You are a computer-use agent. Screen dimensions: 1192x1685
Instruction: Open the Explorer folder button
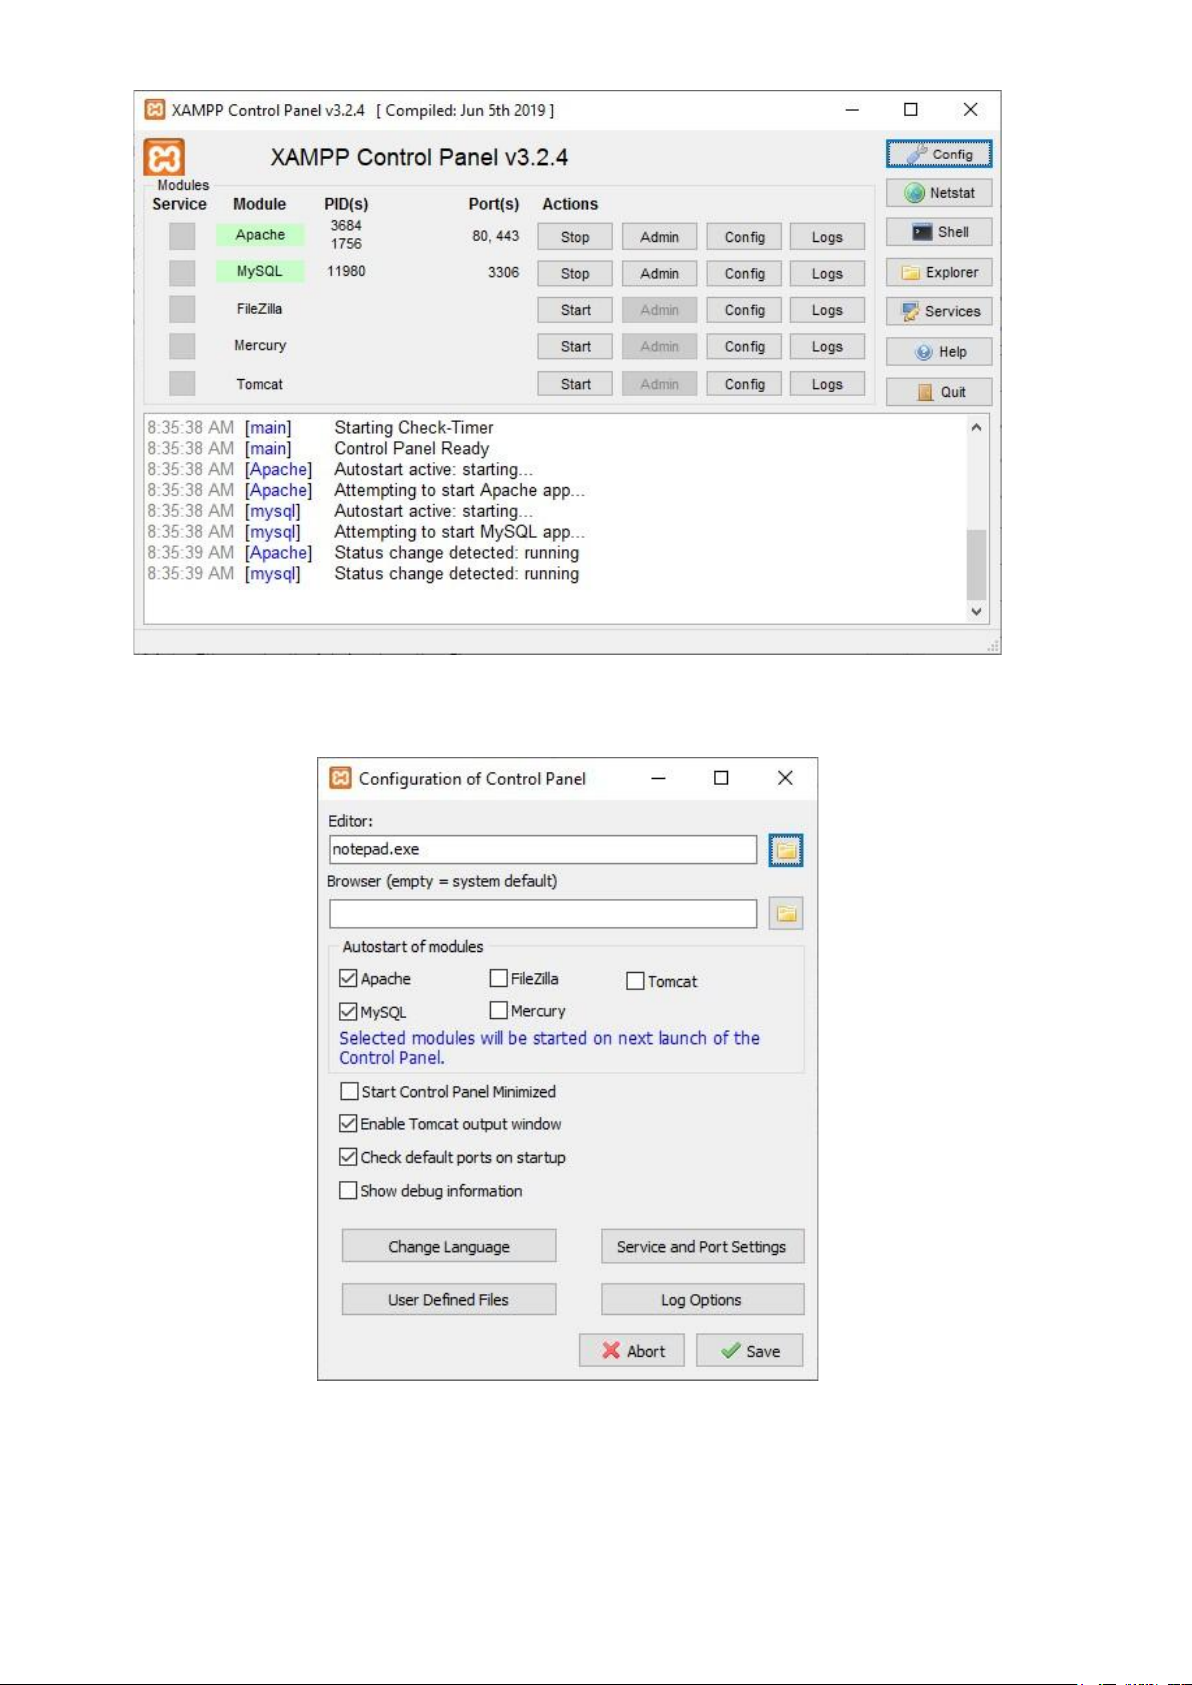click(x=938, y=272)
